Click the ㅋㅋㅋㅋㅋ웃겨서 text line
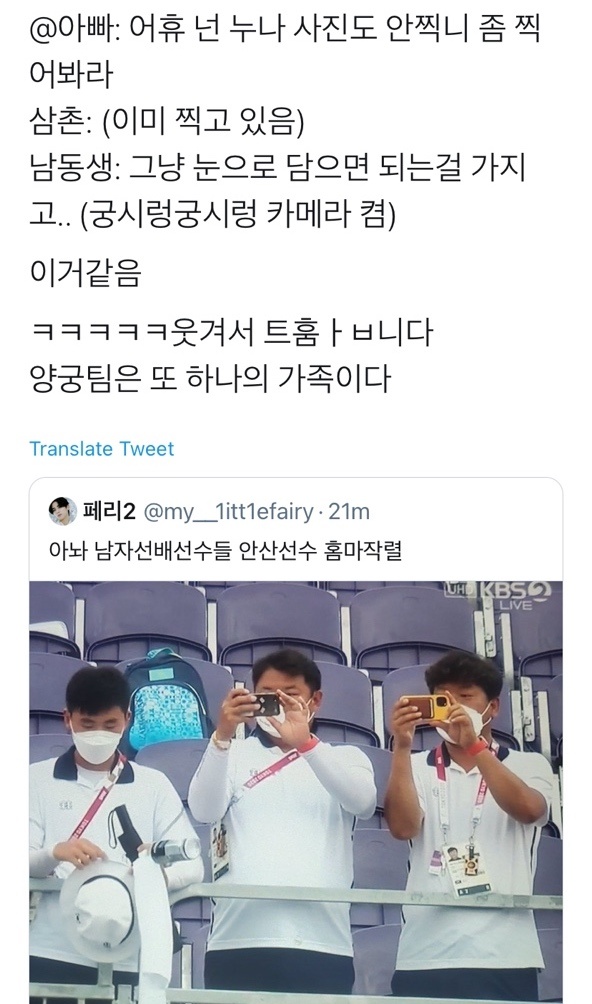This screenshot has width=592, height=1004. (x=231, y=332)
